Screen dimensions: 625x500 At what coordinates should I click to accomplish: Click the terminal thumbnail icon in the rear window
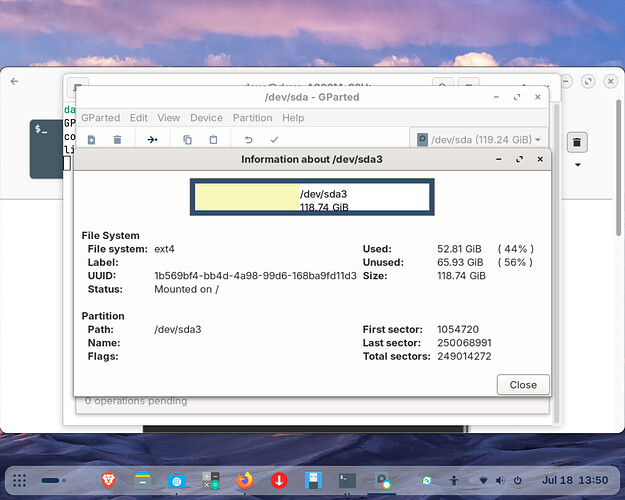point(46,149)
